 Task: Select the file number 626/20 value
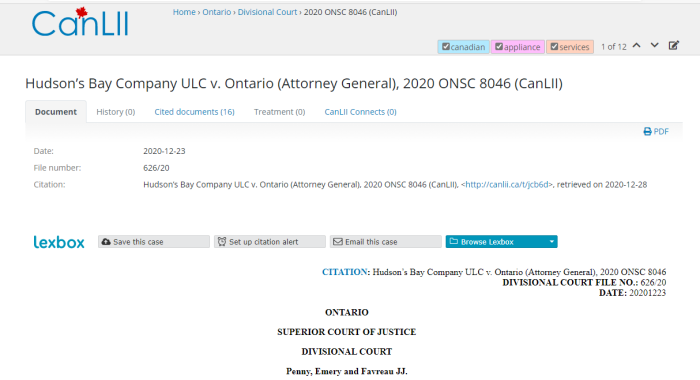[x=156, y=168]
